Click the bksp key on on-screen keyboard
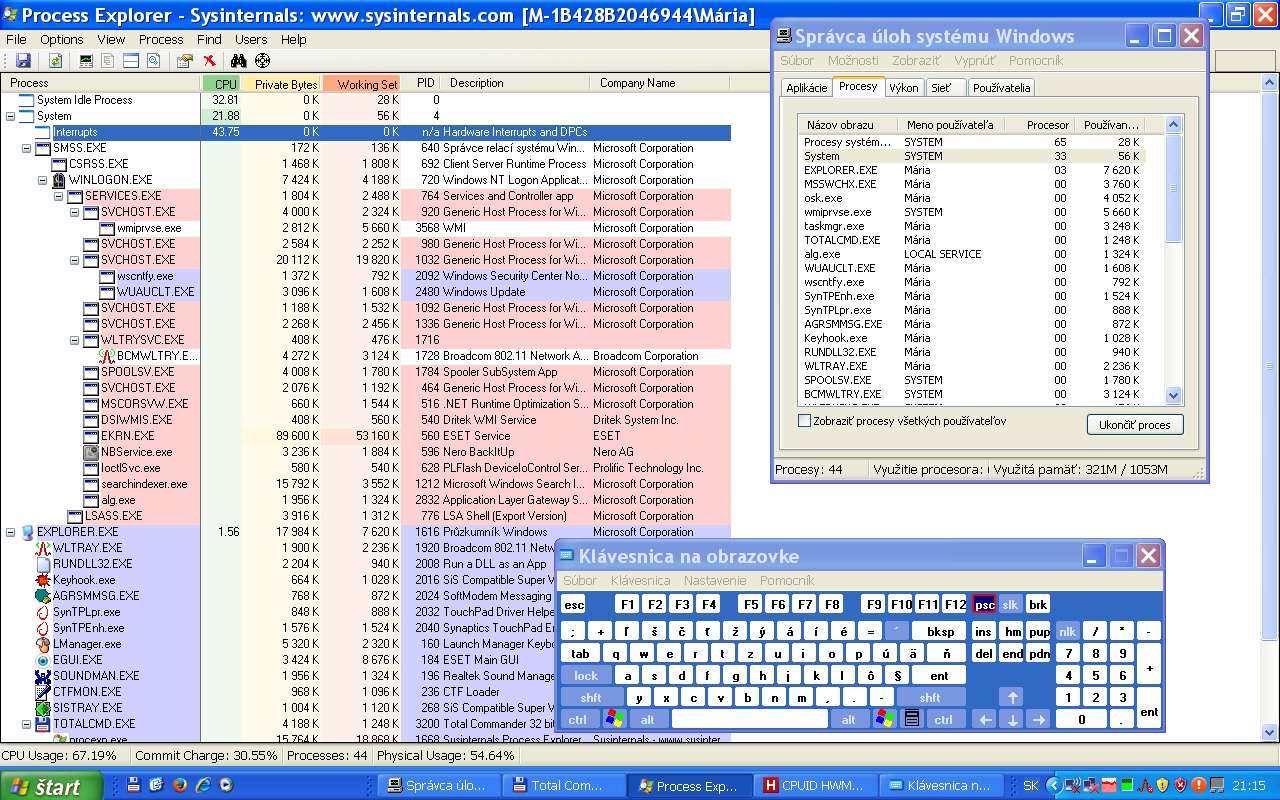The image size is (1280, 800). coord(939,631)
